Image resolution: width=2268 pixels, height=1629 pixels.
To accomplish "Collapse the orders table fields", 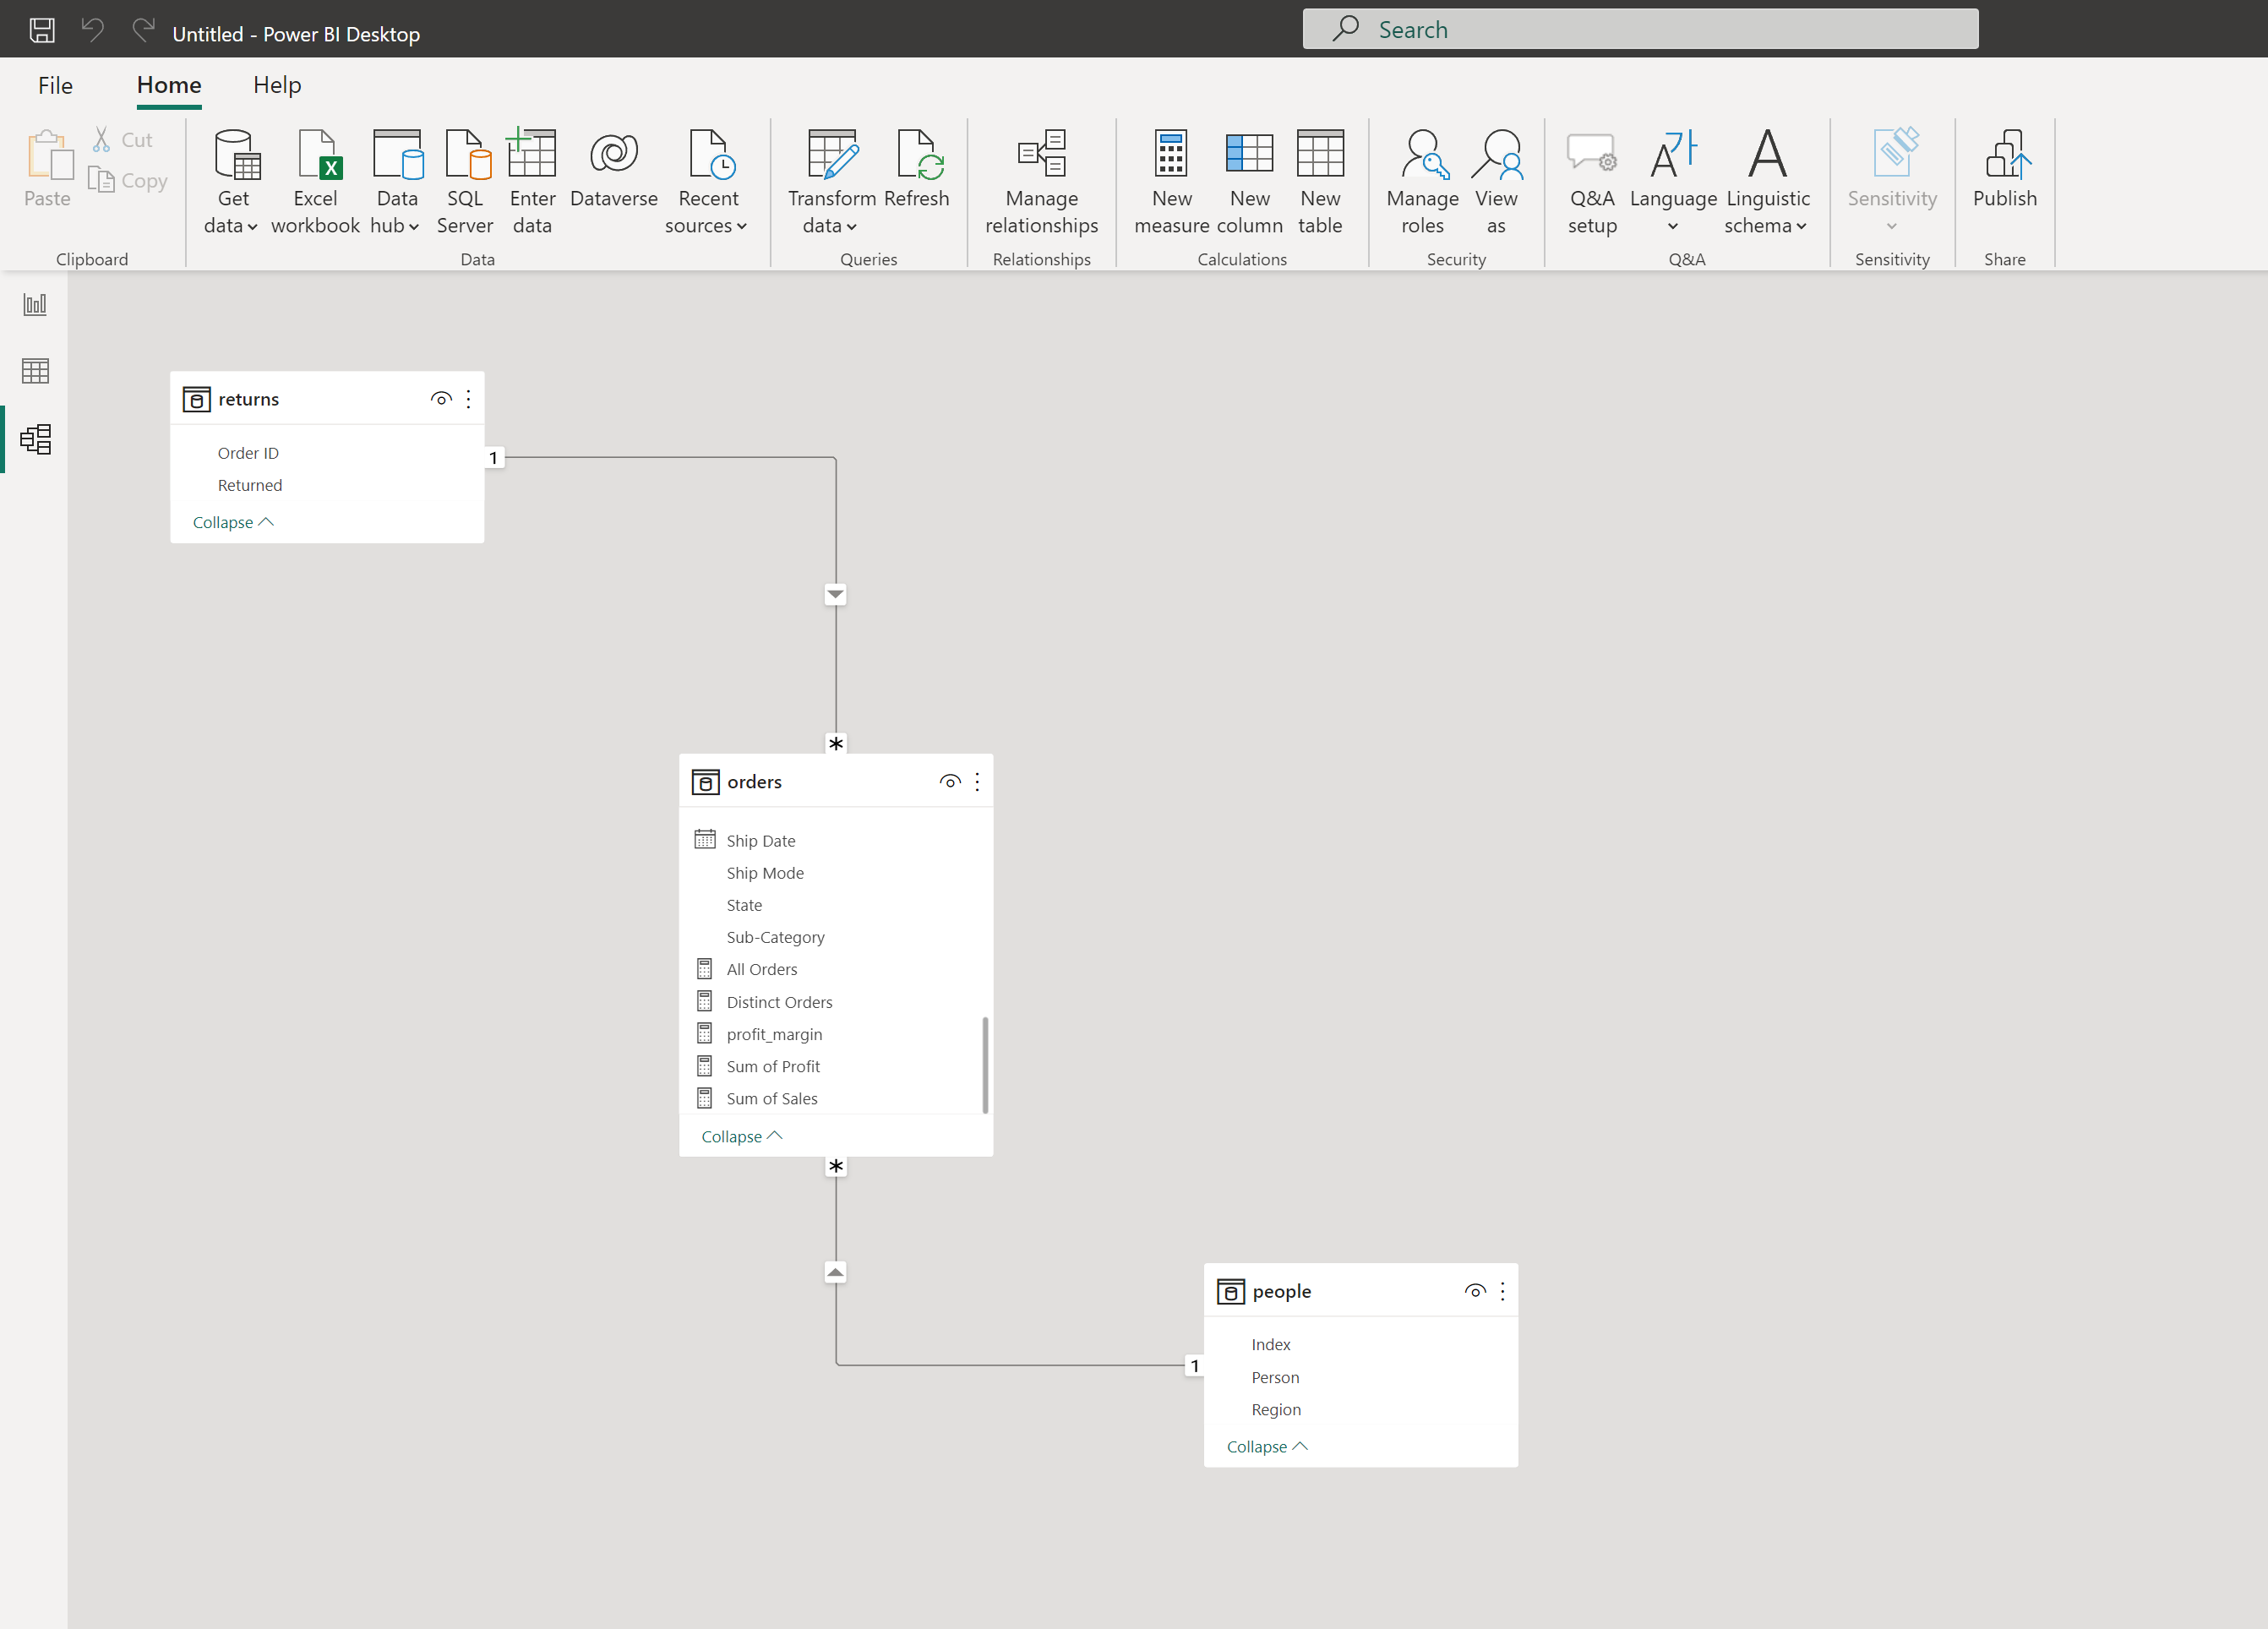I will [x=741, y=1137].
